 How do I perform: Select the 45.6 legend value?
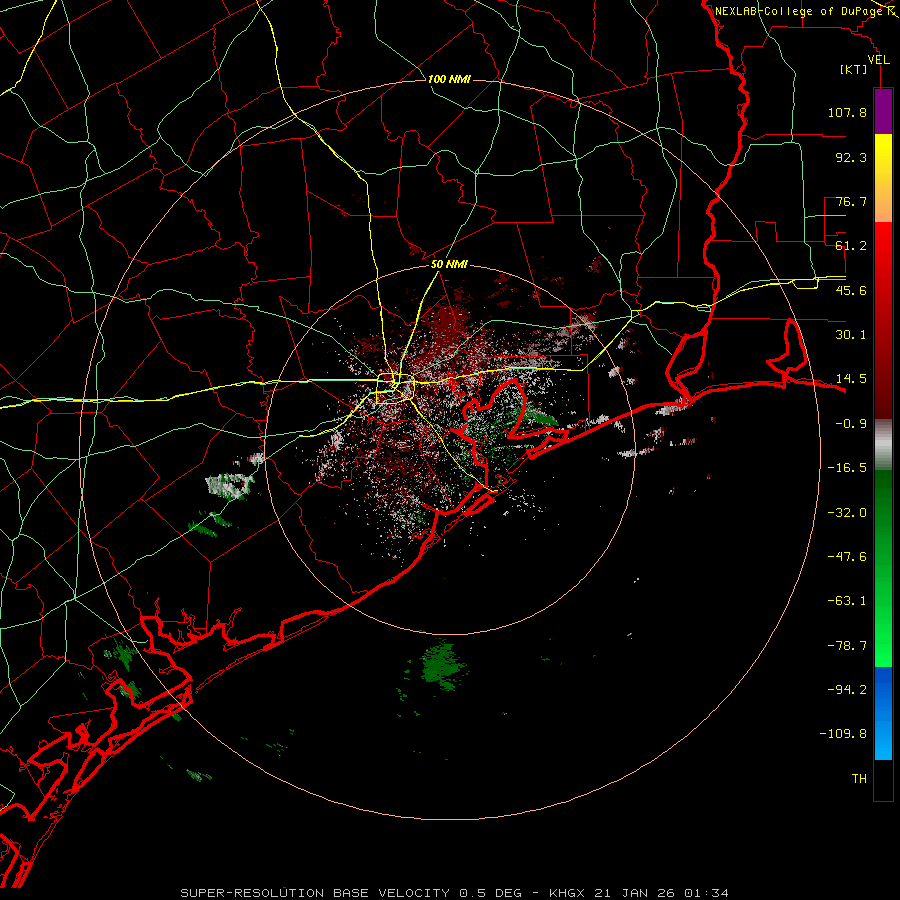point(851,290)
